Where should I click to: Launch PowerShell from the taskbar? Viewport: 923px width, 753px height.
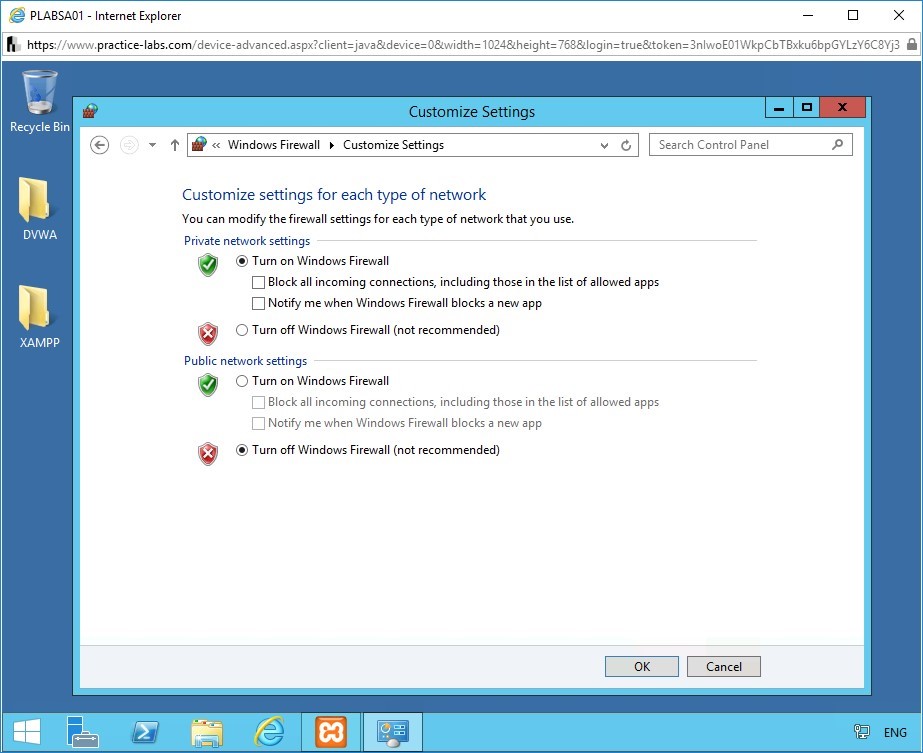(x=145, y=732)
